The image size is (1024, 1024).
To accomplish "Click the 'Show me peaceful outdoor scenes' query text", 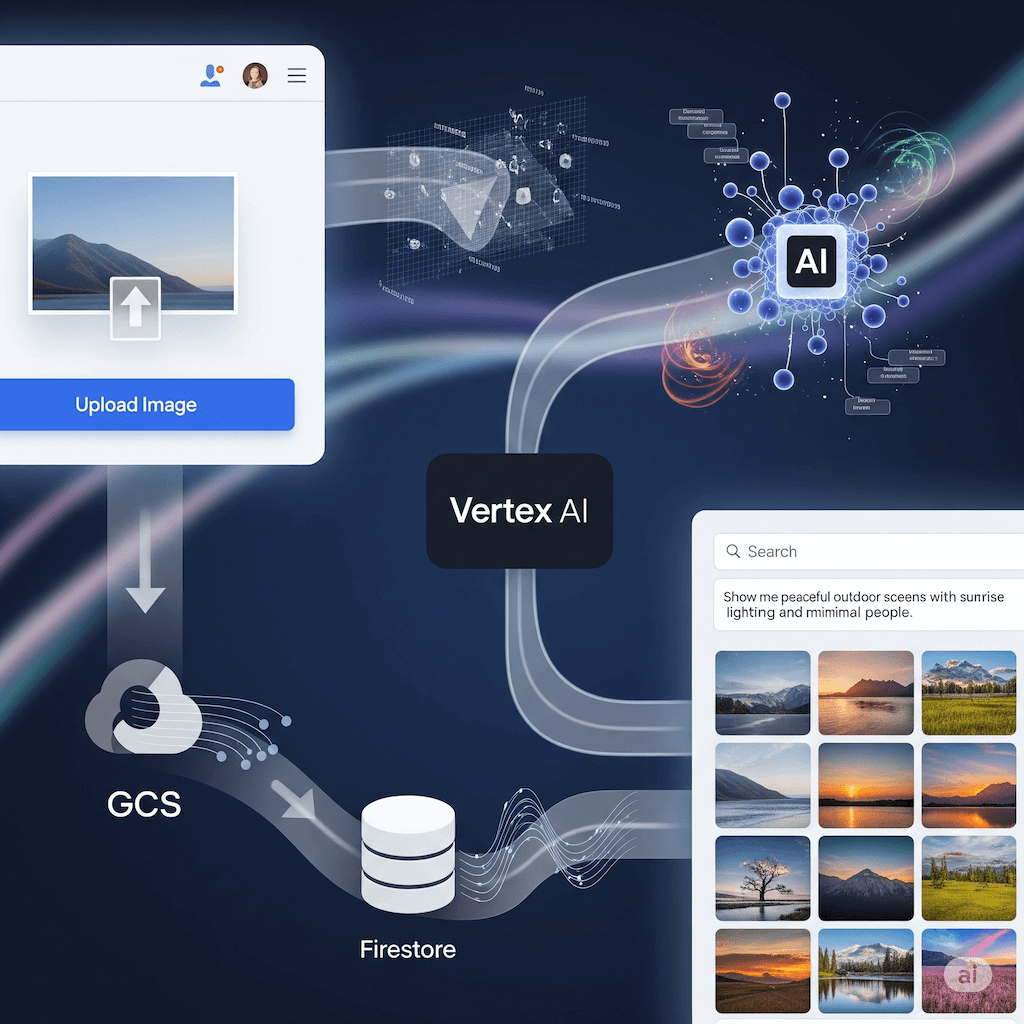I will [x=863, y=604].
